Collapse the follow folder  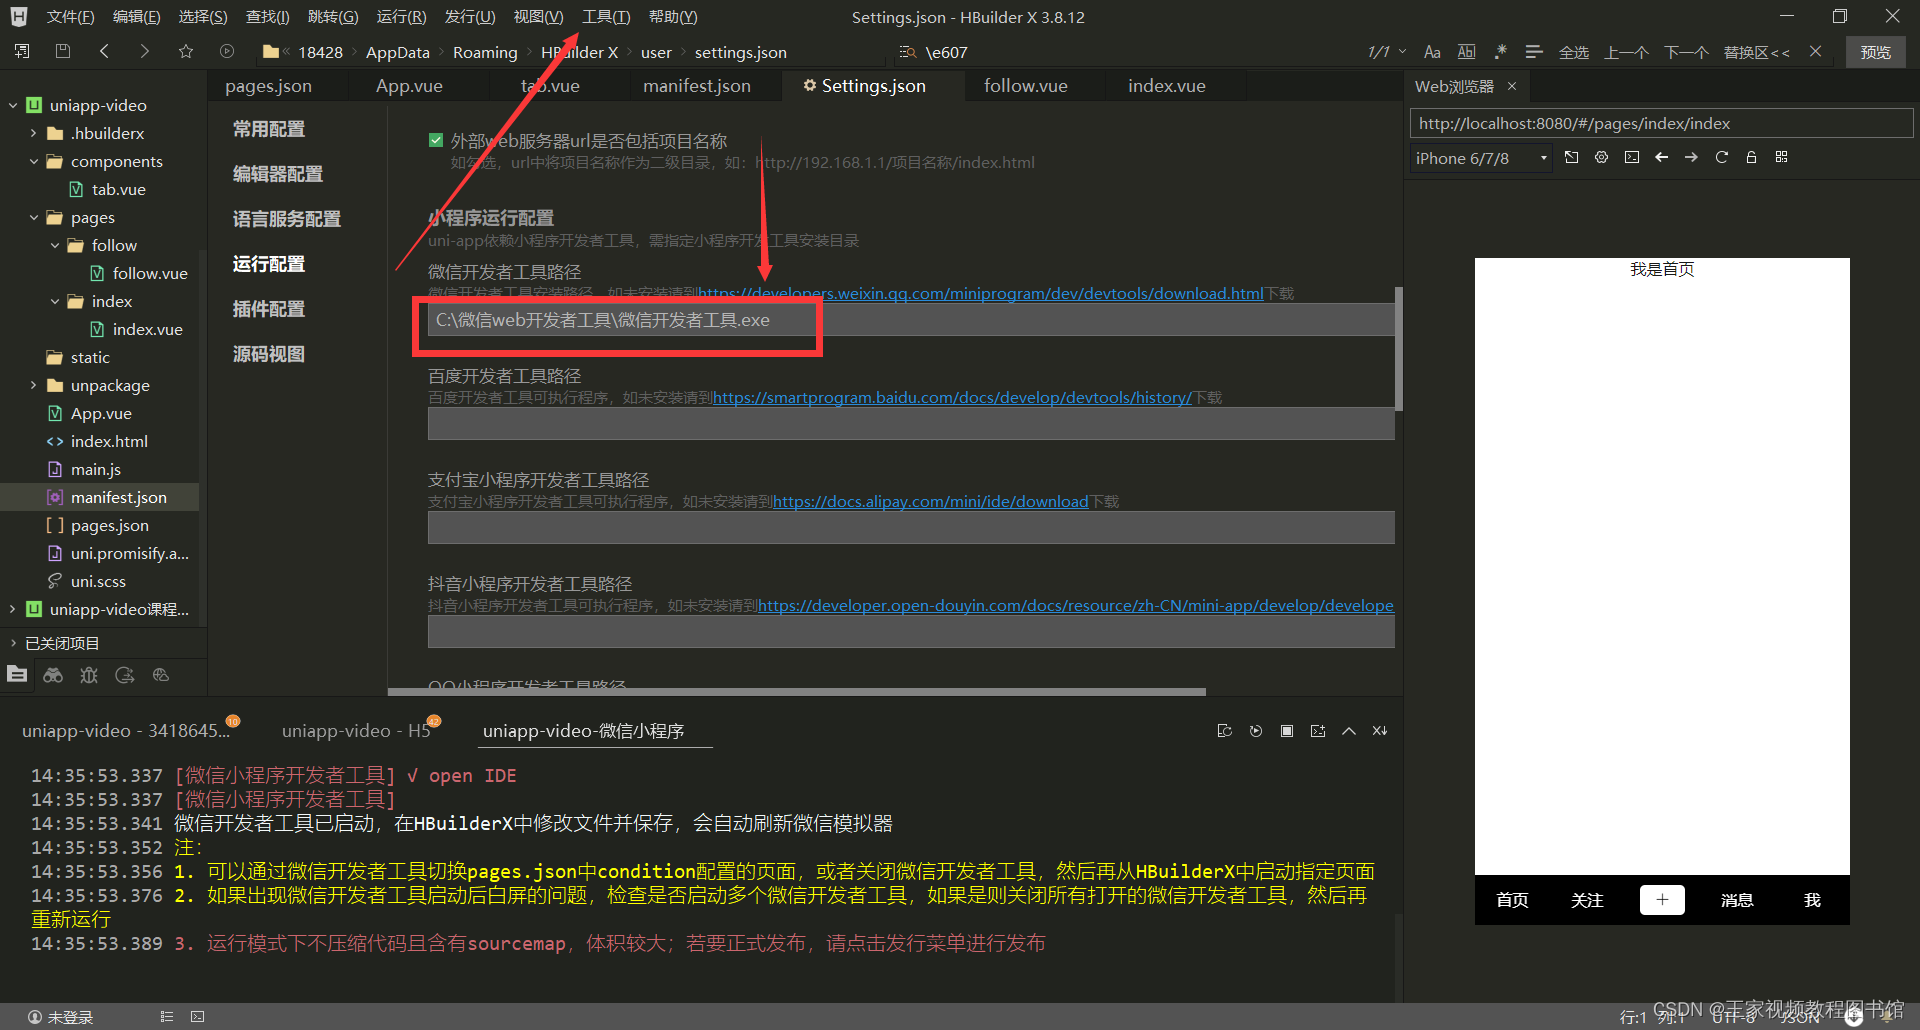tap(55, 245)
